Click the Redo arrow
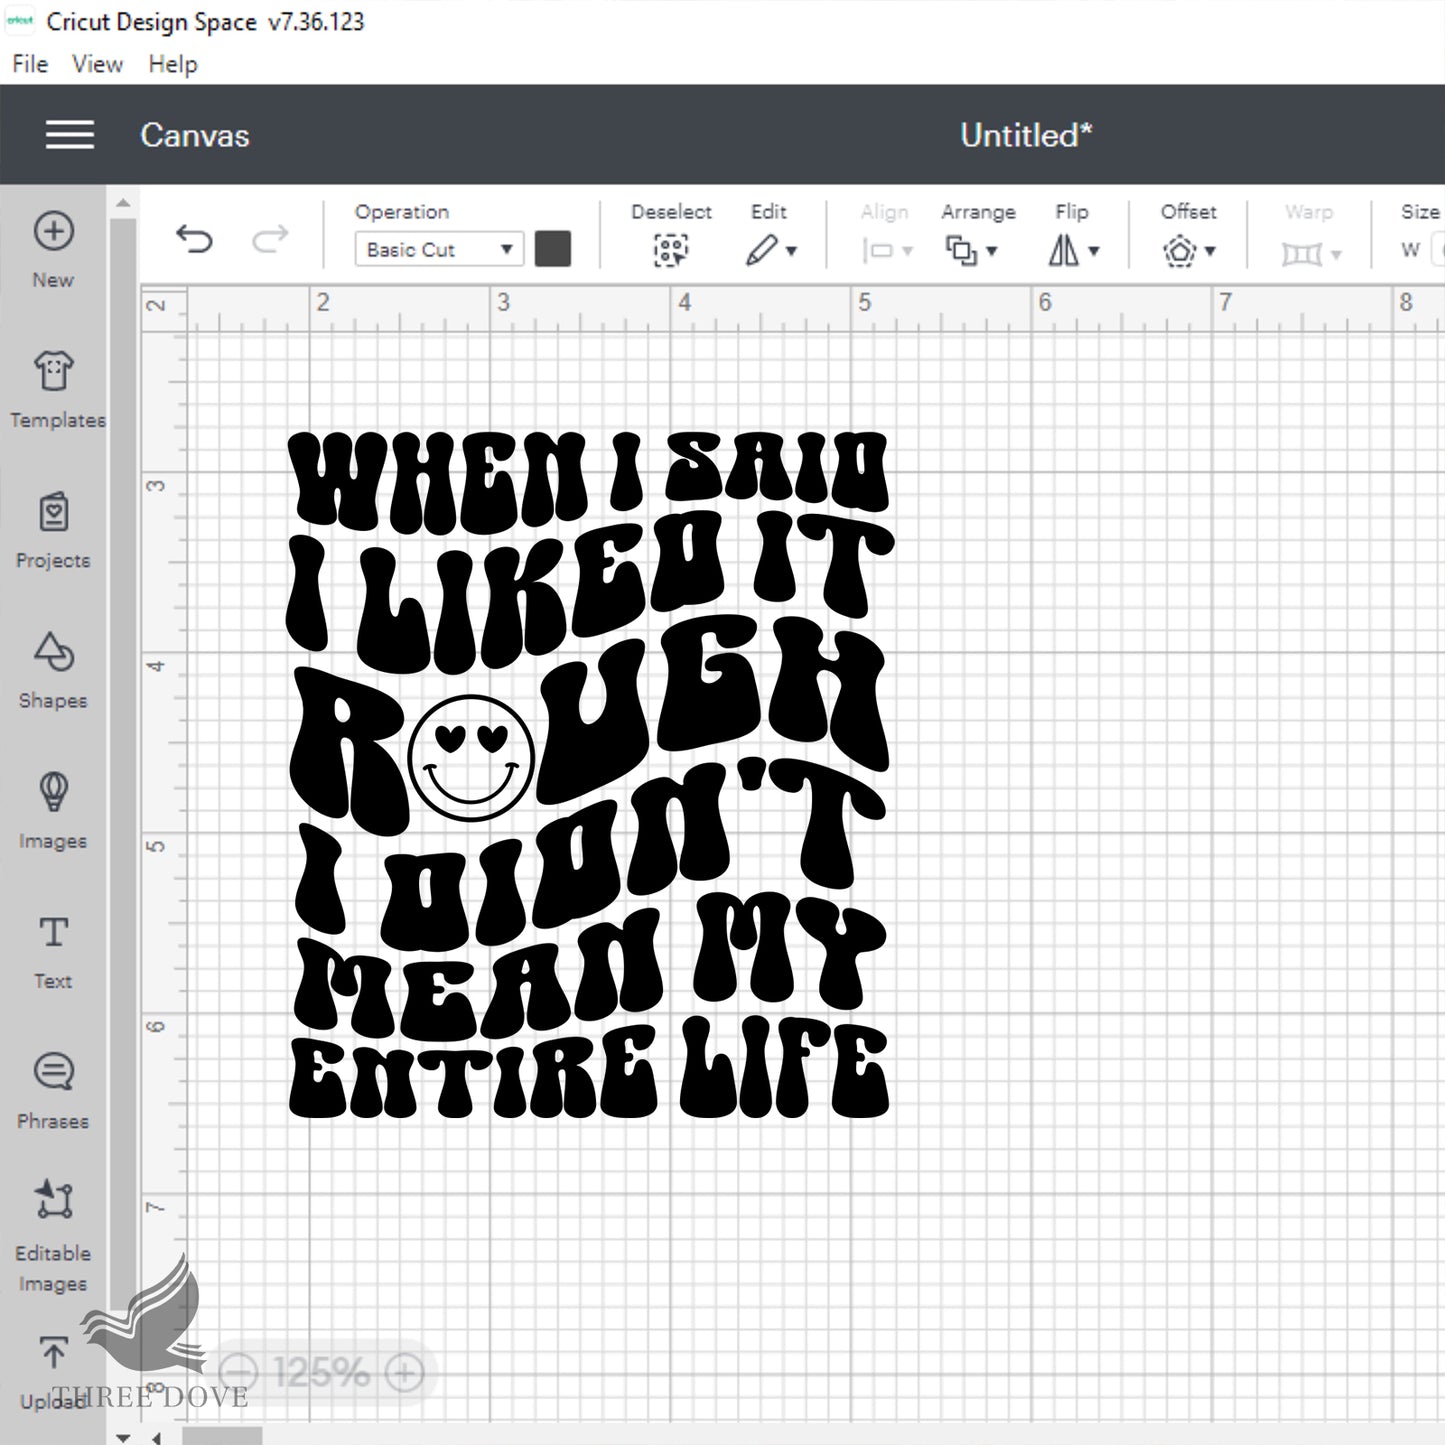The height and width of the screenshot is (1445, 1445). tap(270, 239)
